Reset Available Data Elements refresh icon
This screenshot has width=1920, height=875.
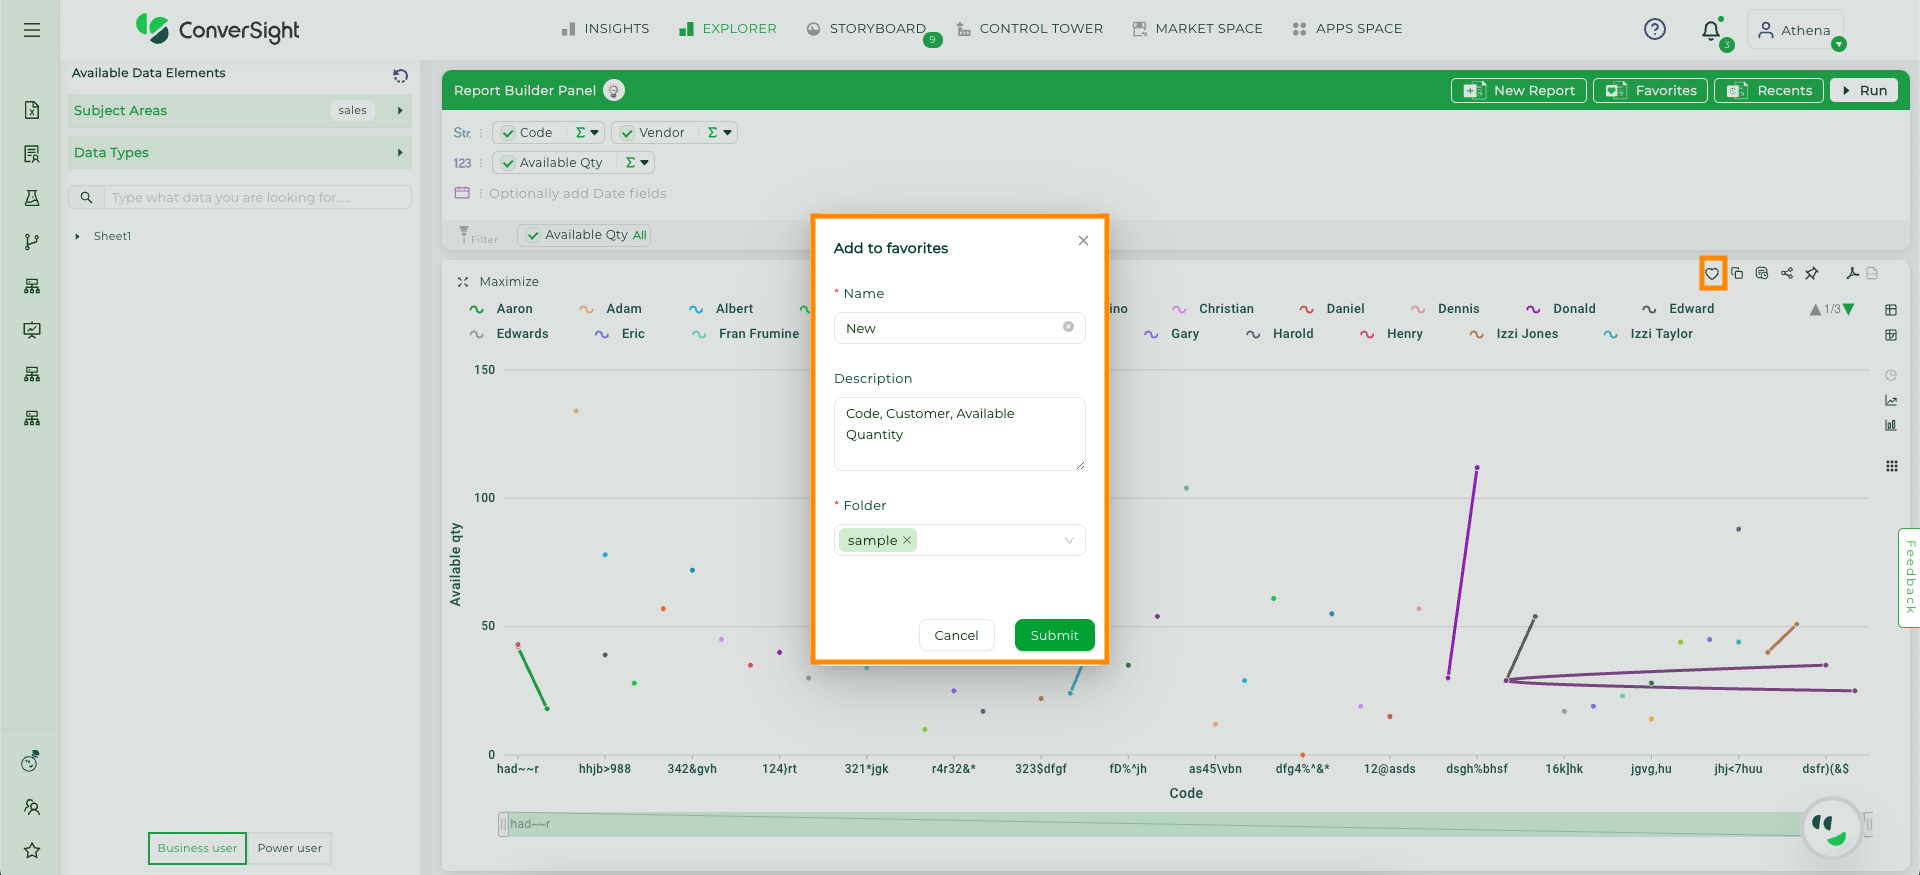[400, 75]
